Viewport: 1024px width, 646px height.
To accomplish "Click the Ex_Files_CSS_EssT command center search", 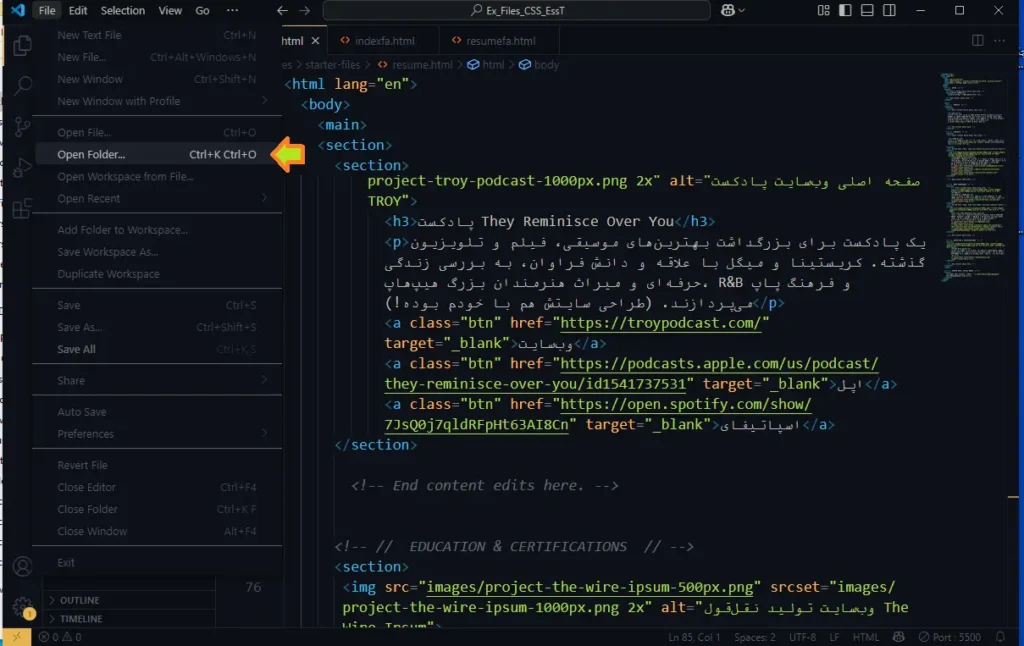I will (517, 10).
